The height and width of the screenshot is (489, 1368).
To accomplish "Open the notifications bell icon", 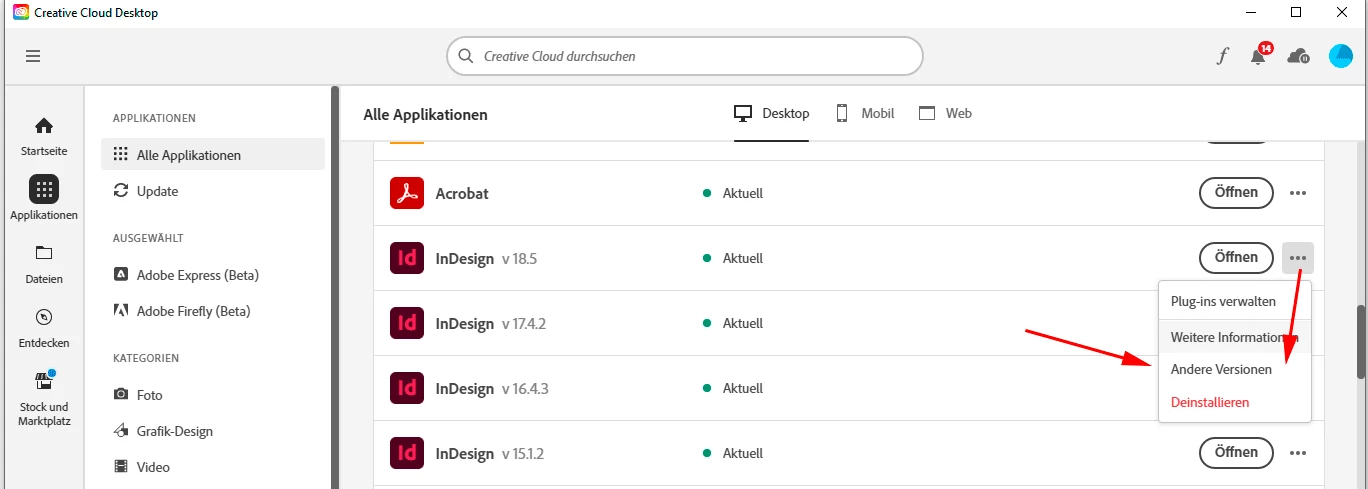I will point(1259,55).
